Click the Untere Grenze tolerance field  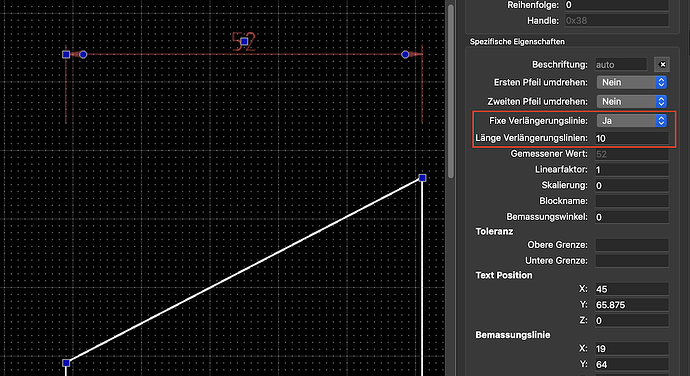pos(632,261)
